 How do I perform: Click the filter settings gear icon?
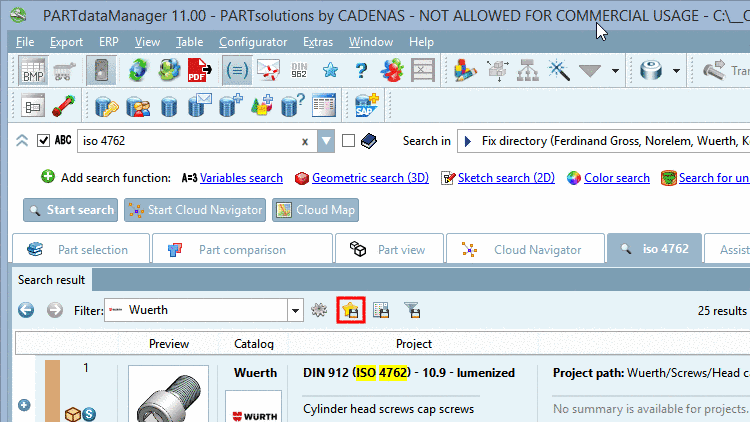tap(319, 310)
